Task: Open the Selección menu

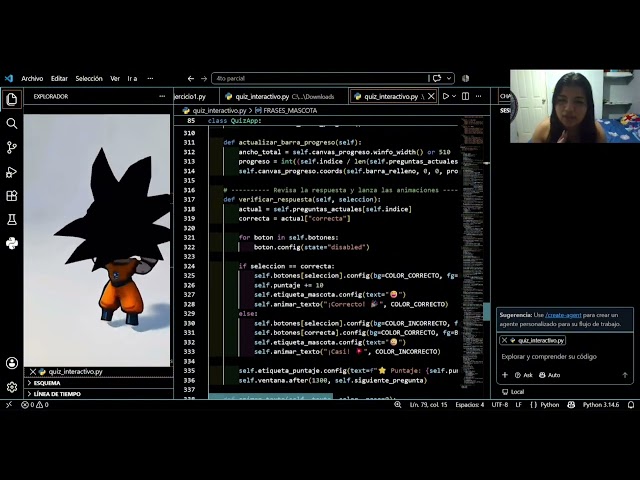Action: click(89, 78)
